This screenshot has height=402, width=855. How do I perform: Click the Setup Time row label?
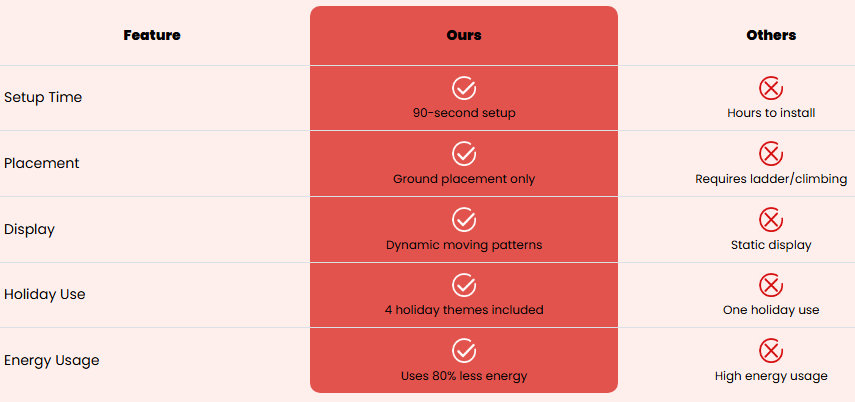click(43, 98)
